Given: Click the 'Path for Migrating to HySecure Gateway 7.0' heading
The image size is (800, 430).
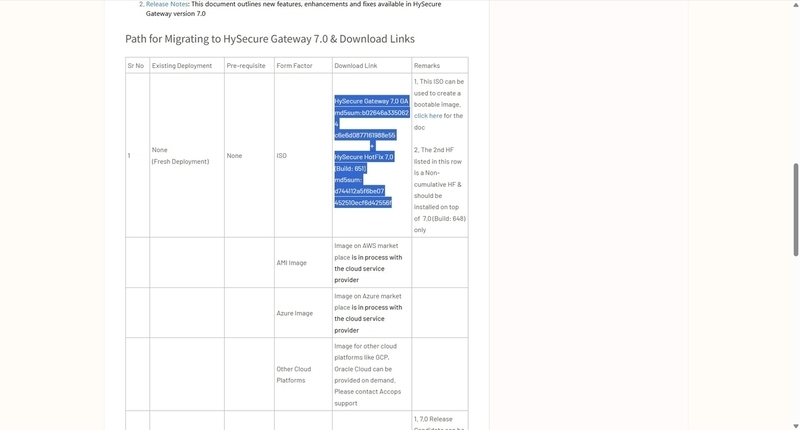Looking at the screenshot, I should point(270,39).
